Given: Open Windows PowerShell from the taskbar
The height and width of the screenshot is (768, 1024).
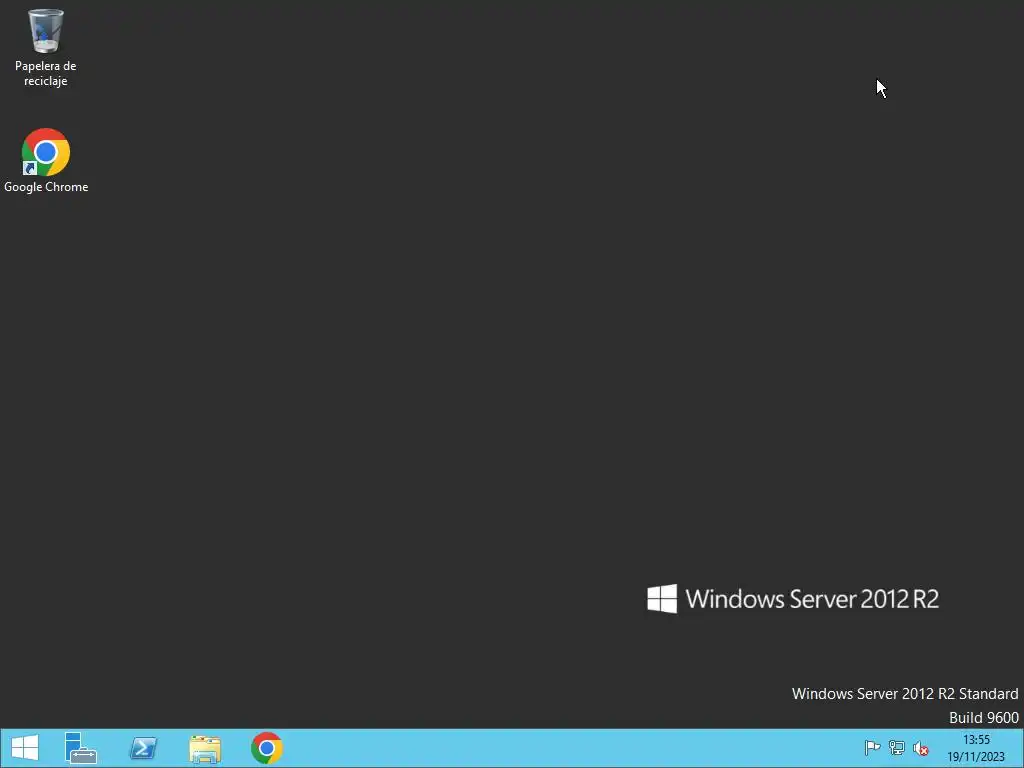Looking at the screenshot, I should click(x=143, y=748).
